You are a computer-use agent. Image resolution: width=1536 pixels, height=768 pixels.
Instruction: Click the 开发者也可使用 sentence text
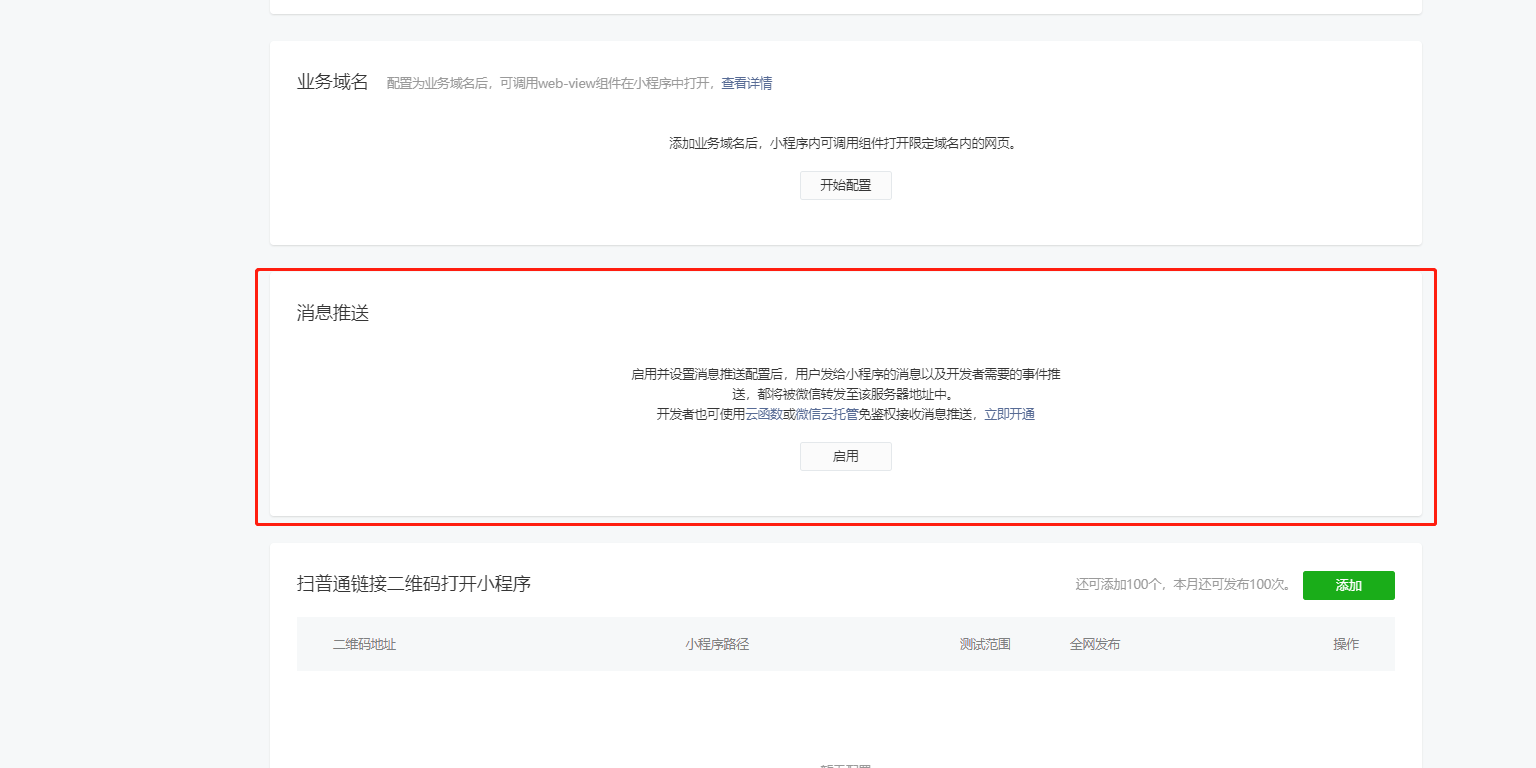(x=700, y=414)
